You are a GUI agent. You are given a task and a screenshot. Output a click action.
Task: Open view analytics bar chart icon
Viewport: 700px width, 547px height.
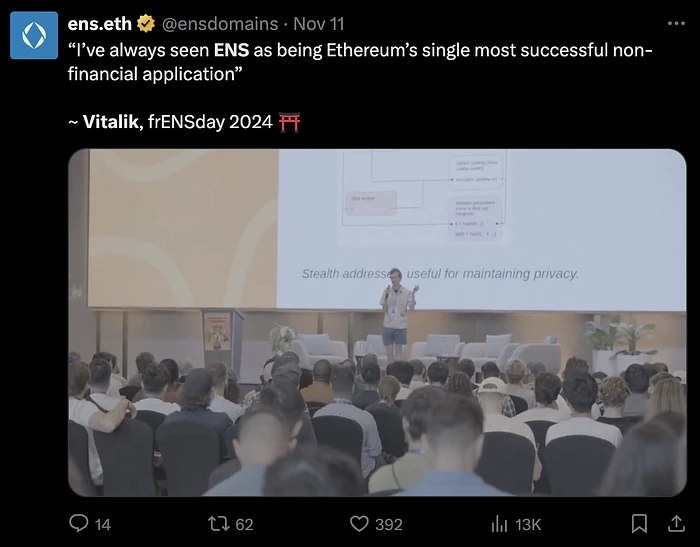point(499,523)
